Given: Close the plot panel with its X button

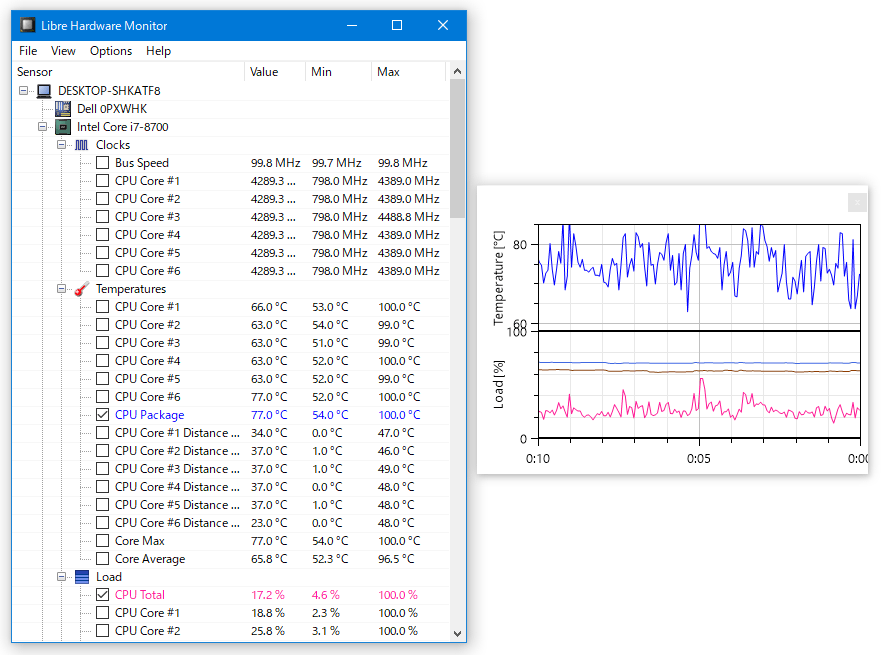Looking at the screenshot, I should [x=857, y=203].
